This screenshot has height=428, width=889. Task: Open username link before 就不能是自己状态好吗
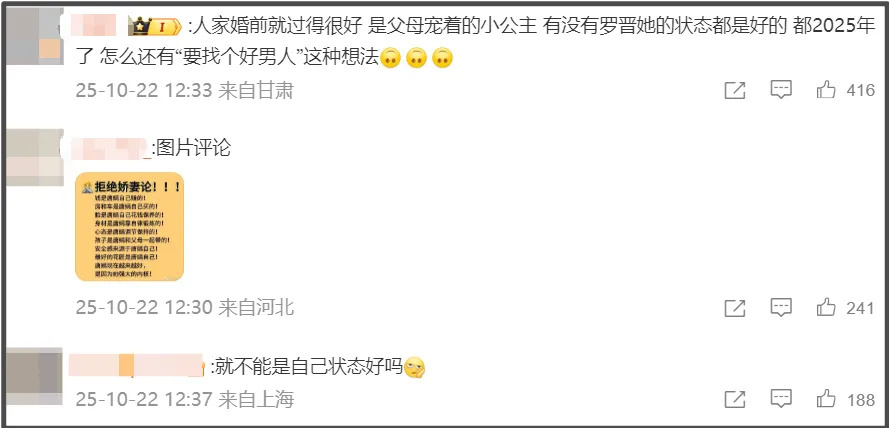coord(136,365)
